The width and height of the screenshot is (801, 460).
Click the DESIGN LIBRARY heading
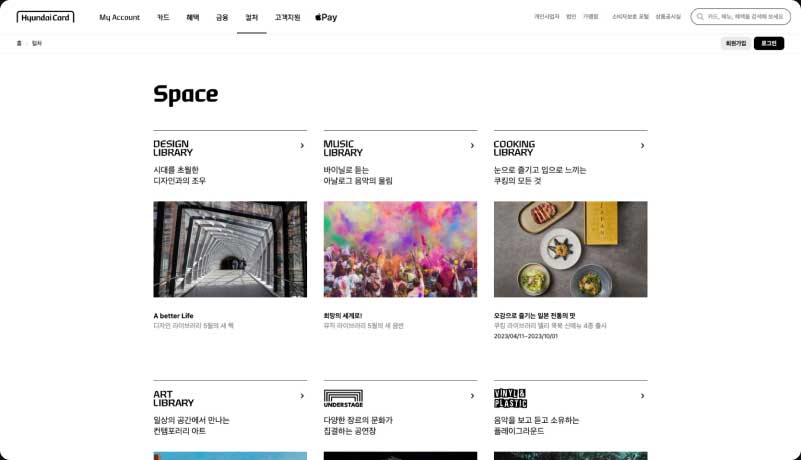173,148
